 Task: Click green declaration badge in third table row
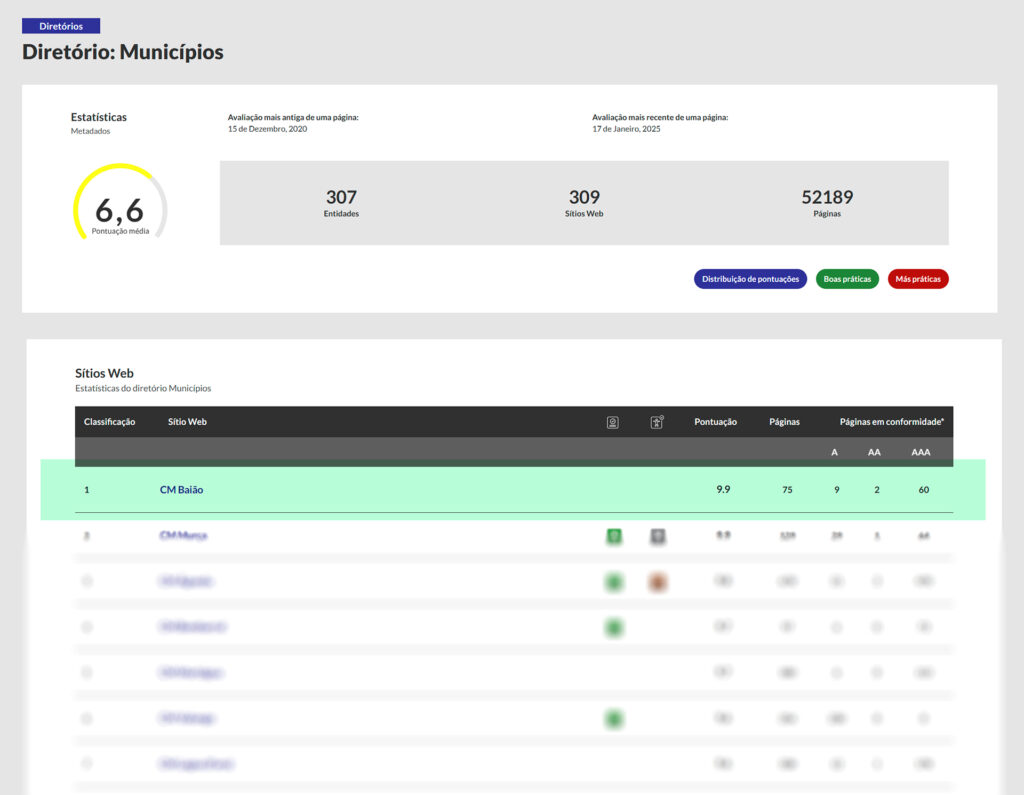point(614,581)
